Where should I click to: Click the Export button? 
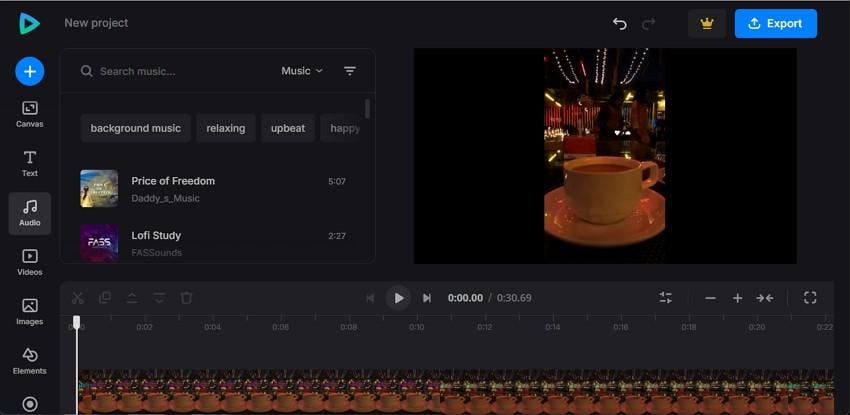(776, 24)
